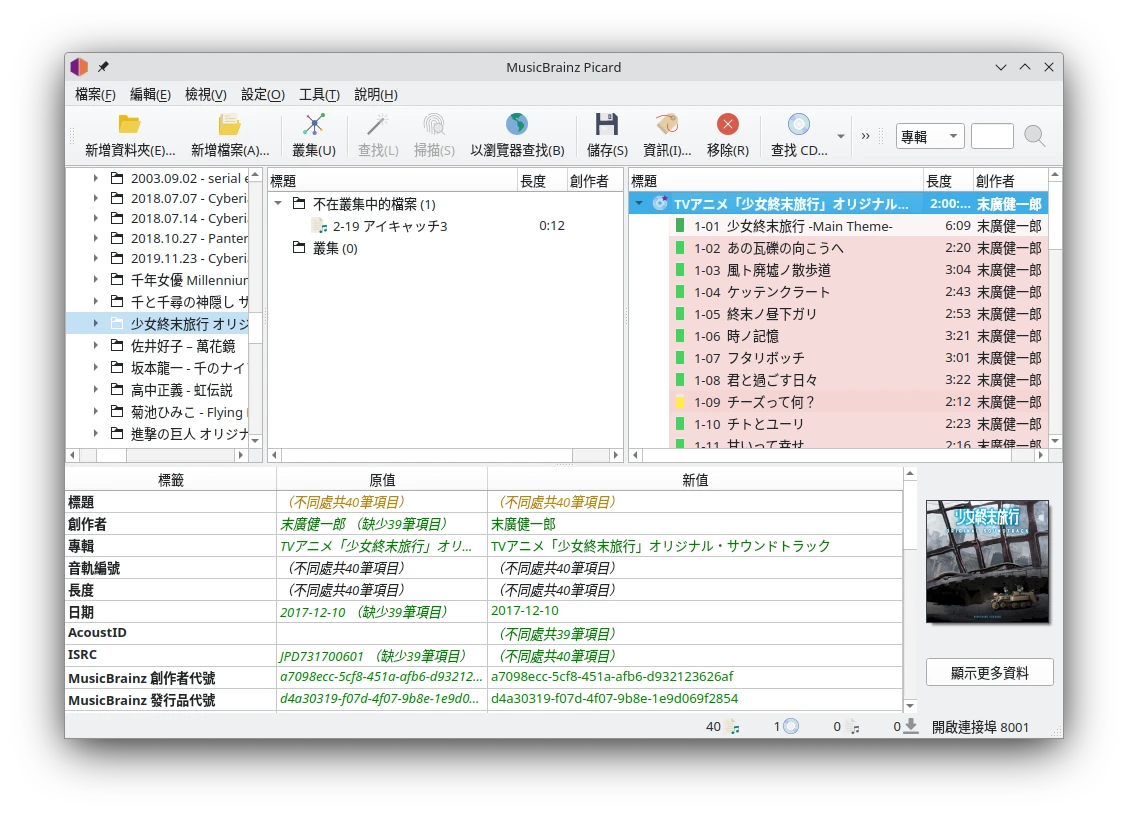Pin the window using the title bar pin icon
This screenshot has width=1128, height=815.
coord(103,67)
